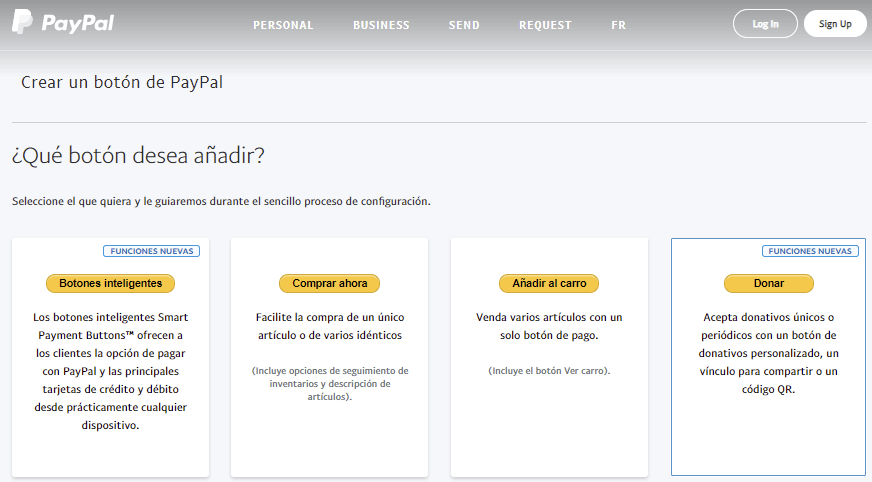This screenshot has height=482, width=872.
Task: Click 'Venda varios artículos con un' text
Action: tap(549, 317)
